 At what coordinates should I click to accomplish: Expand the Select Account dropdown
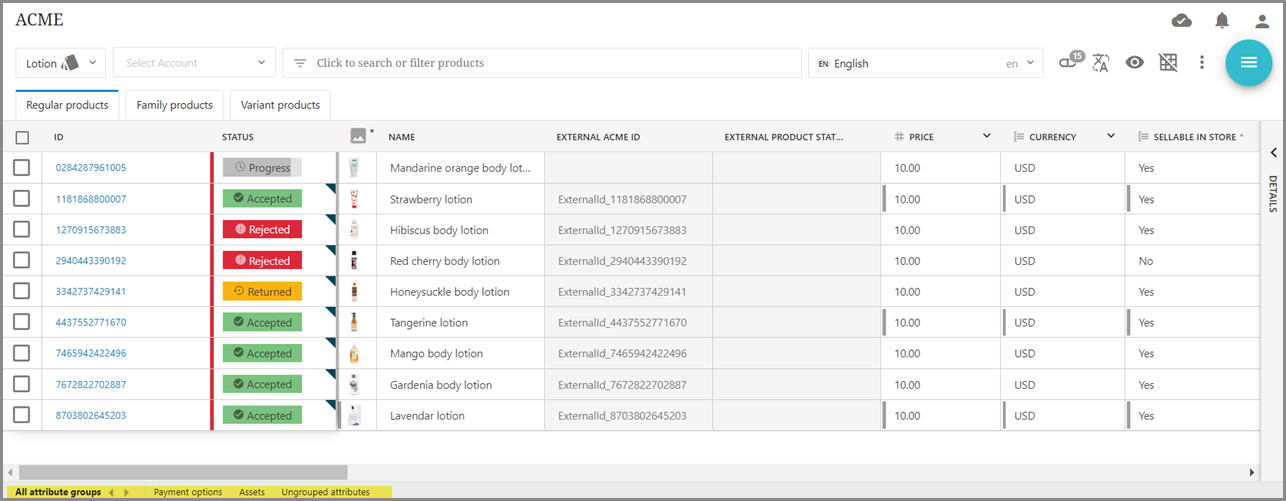tap(195, 63)
